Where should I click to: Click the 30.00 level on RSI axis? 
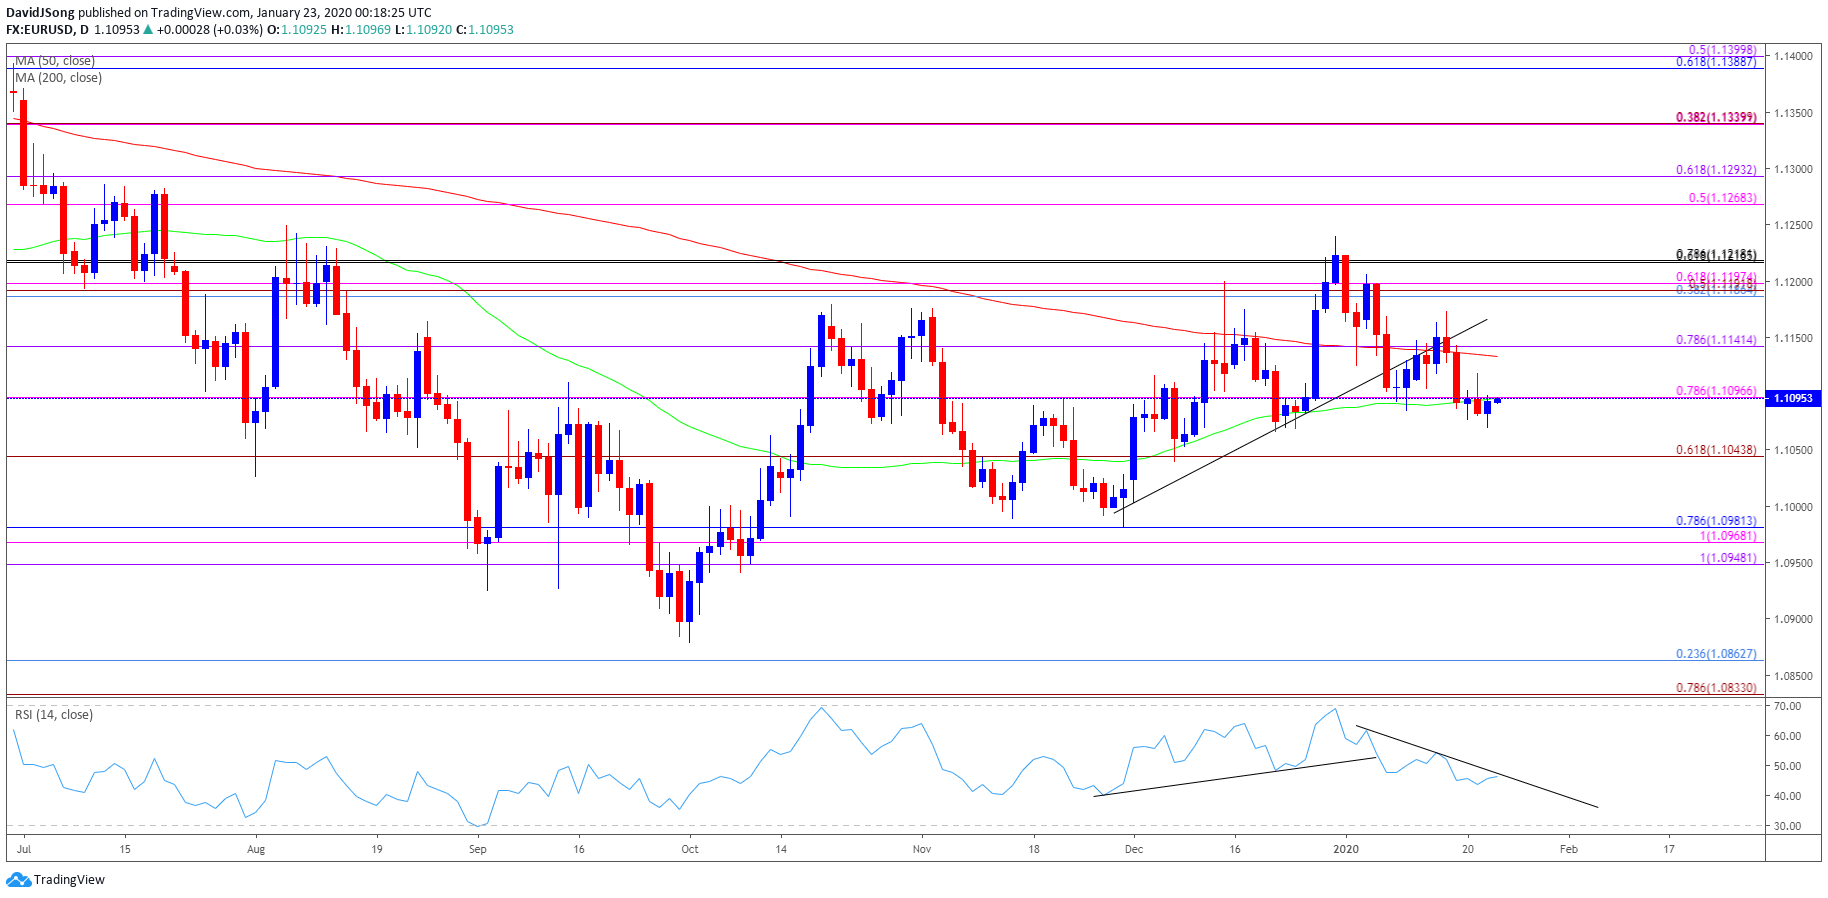tap(1787, 827)
